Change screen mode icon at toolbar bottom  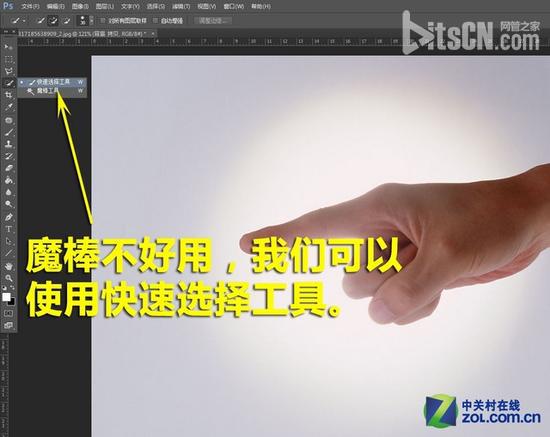(8, 325)
